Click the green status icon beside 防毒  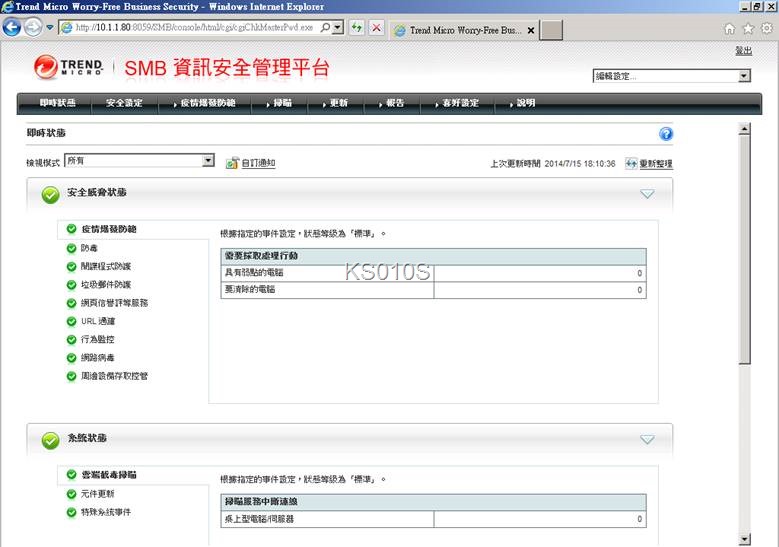(x=72, y=248)
